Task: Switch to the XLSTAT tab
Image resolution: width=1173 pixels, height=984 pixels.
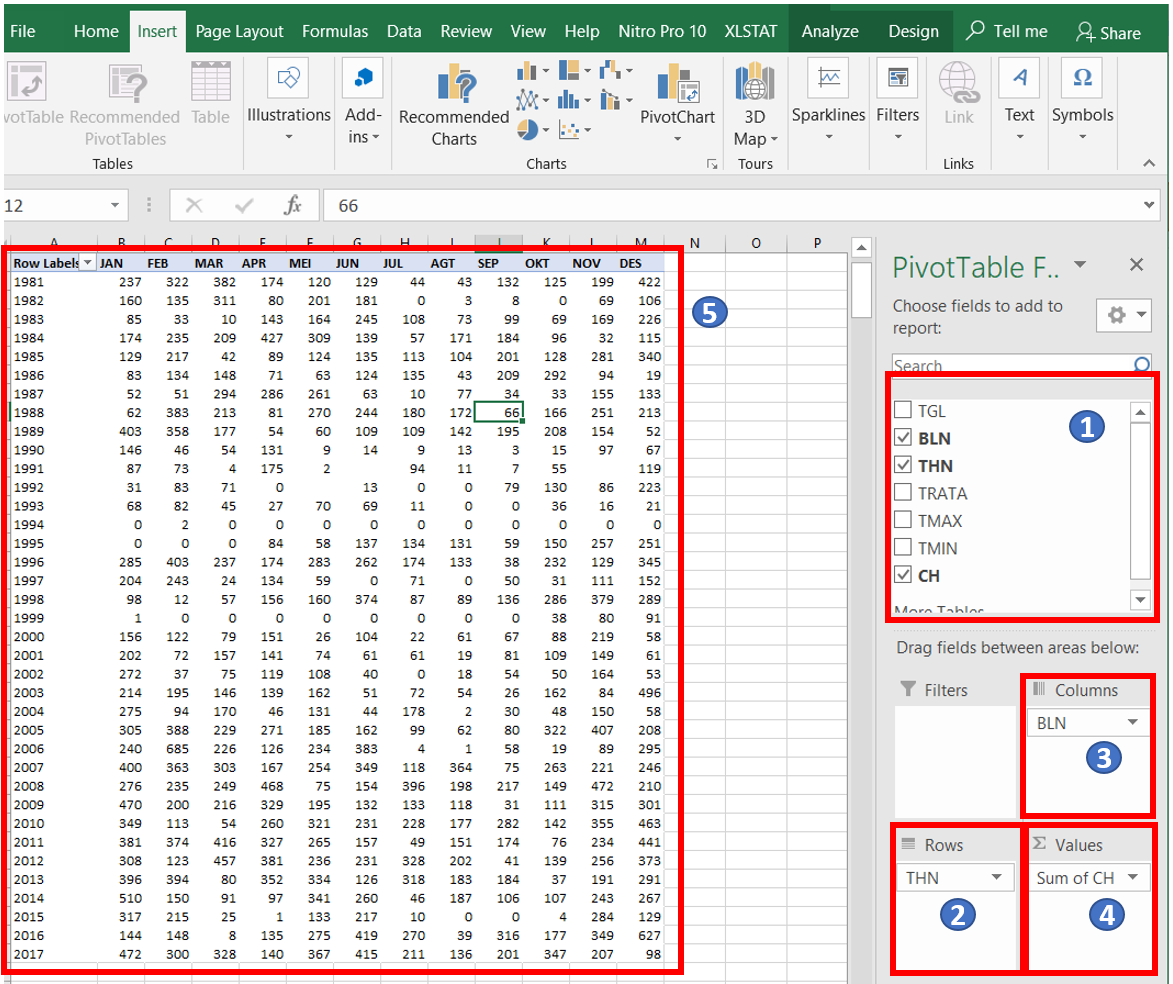Action: click(x=750, y=31)
